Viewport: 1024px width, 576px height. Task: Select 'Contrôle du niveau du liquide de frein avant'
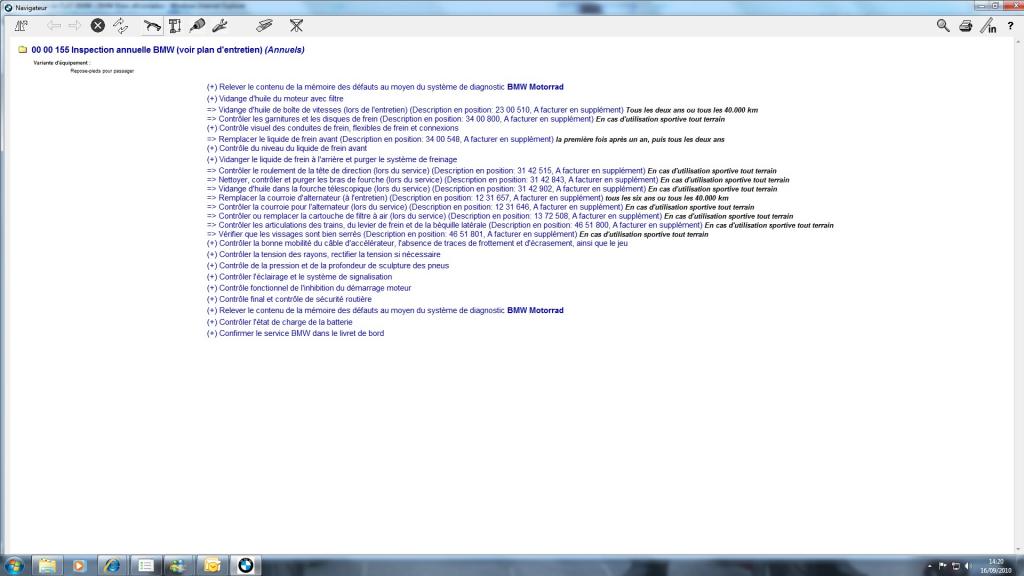287,148
